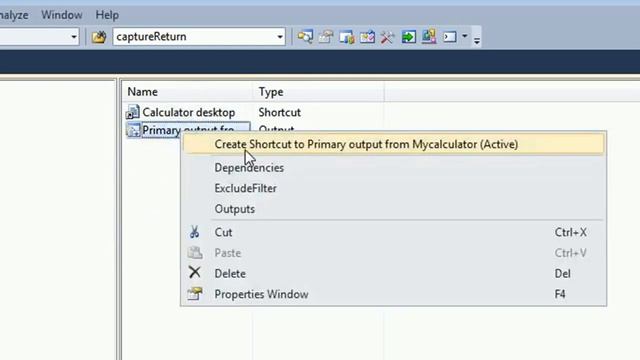Open the Command Window toolbar icon

[450, 37]
